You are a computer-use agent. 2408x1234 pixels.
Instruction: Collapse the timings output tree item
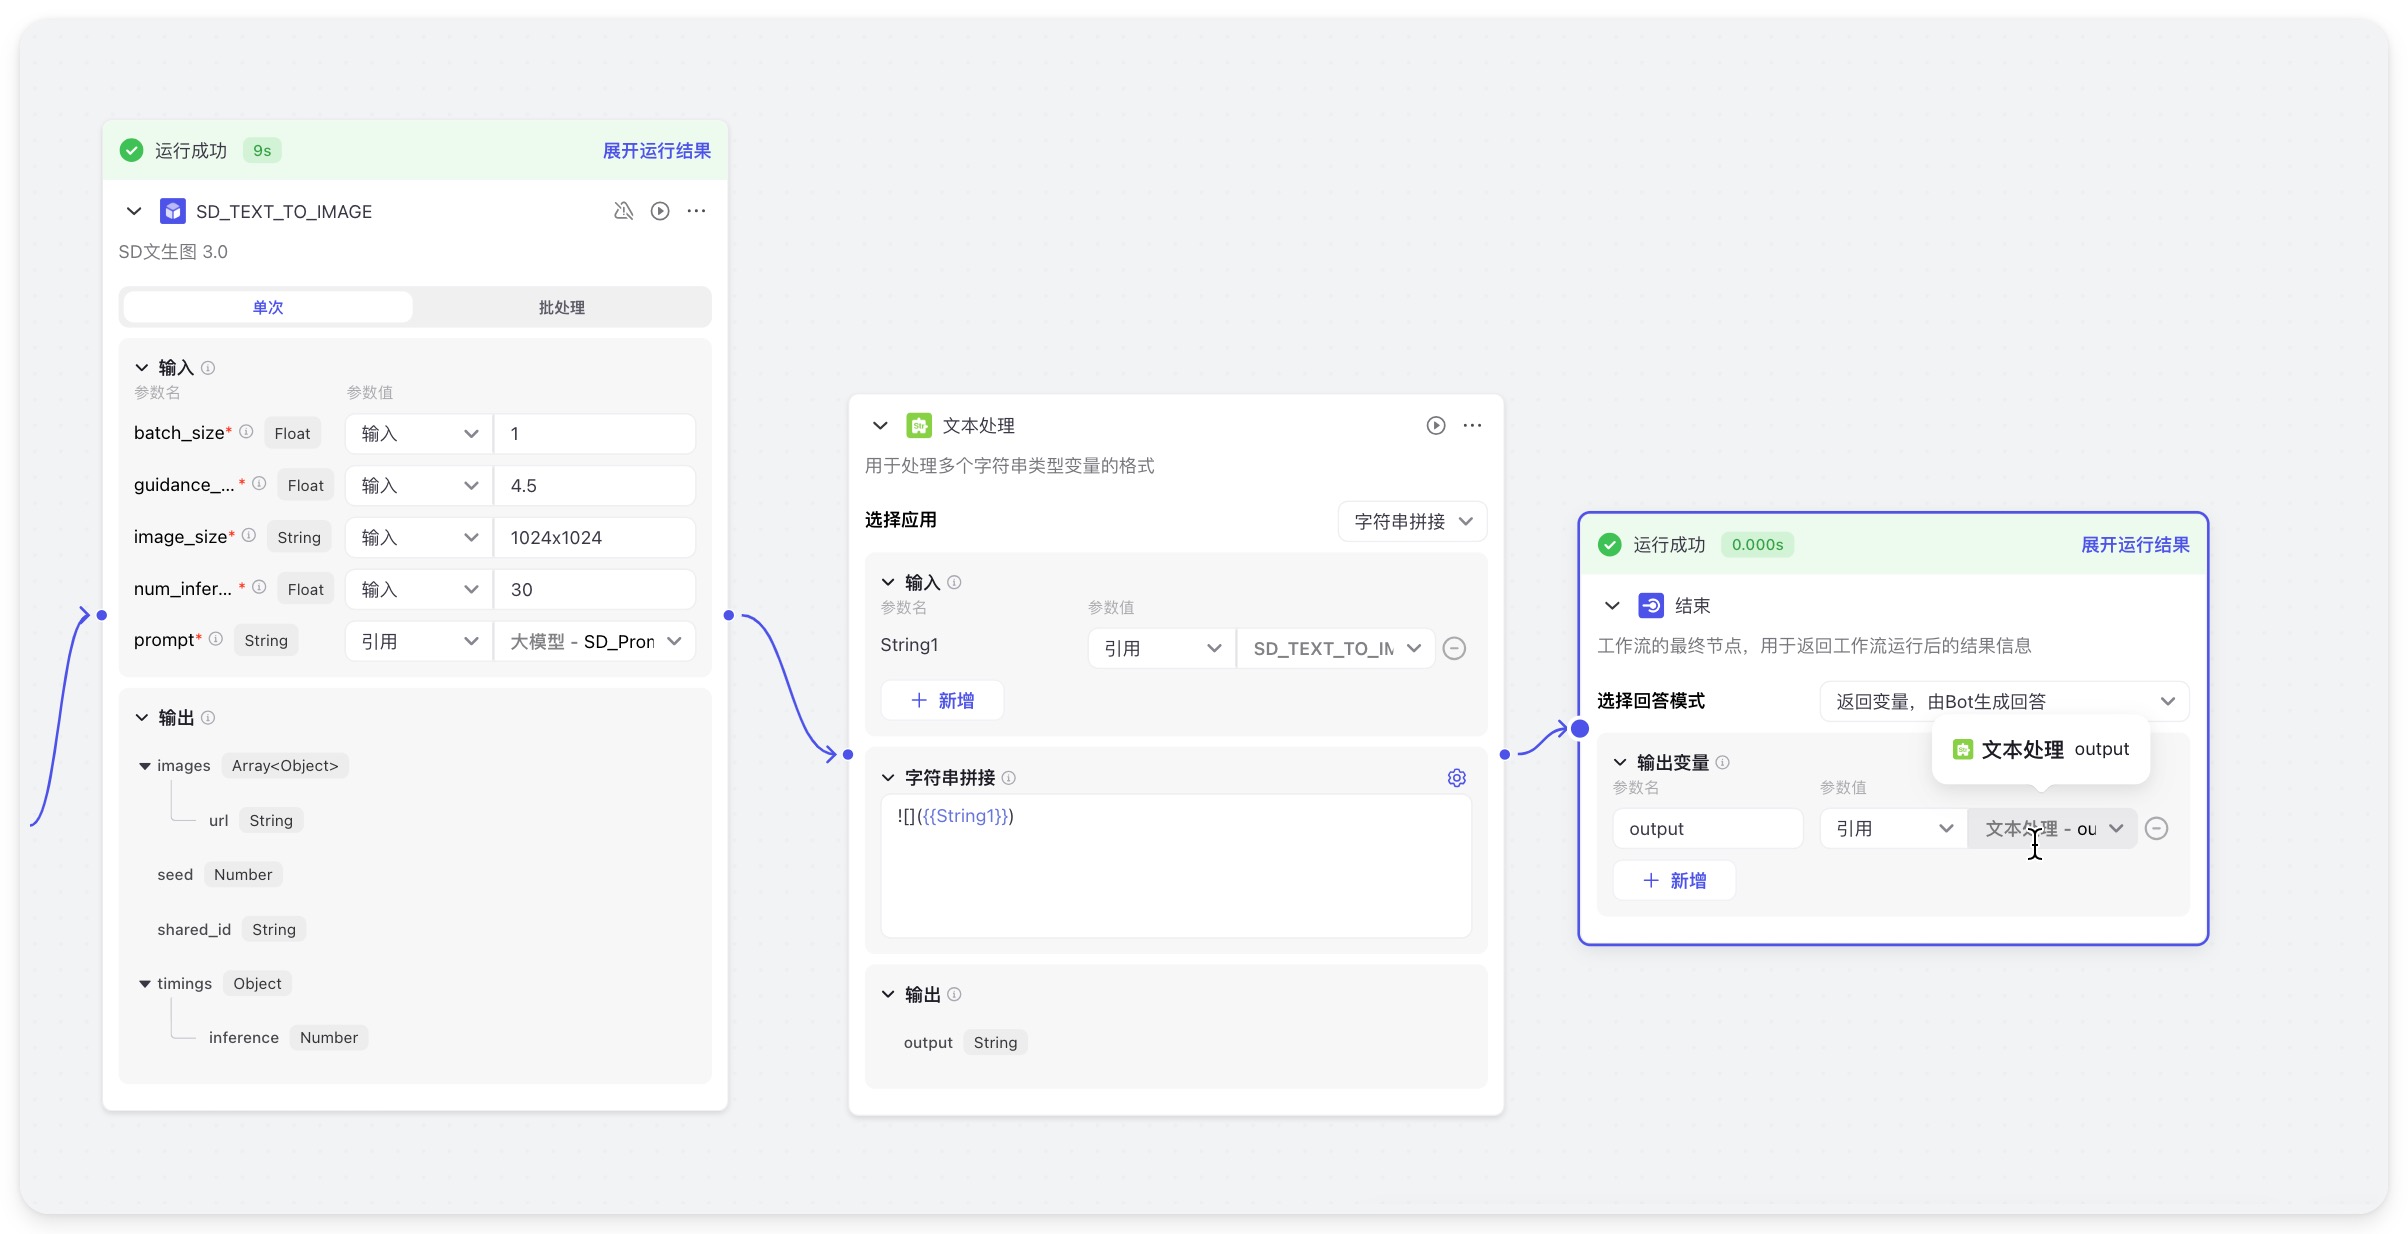click(x=145, y=984)
